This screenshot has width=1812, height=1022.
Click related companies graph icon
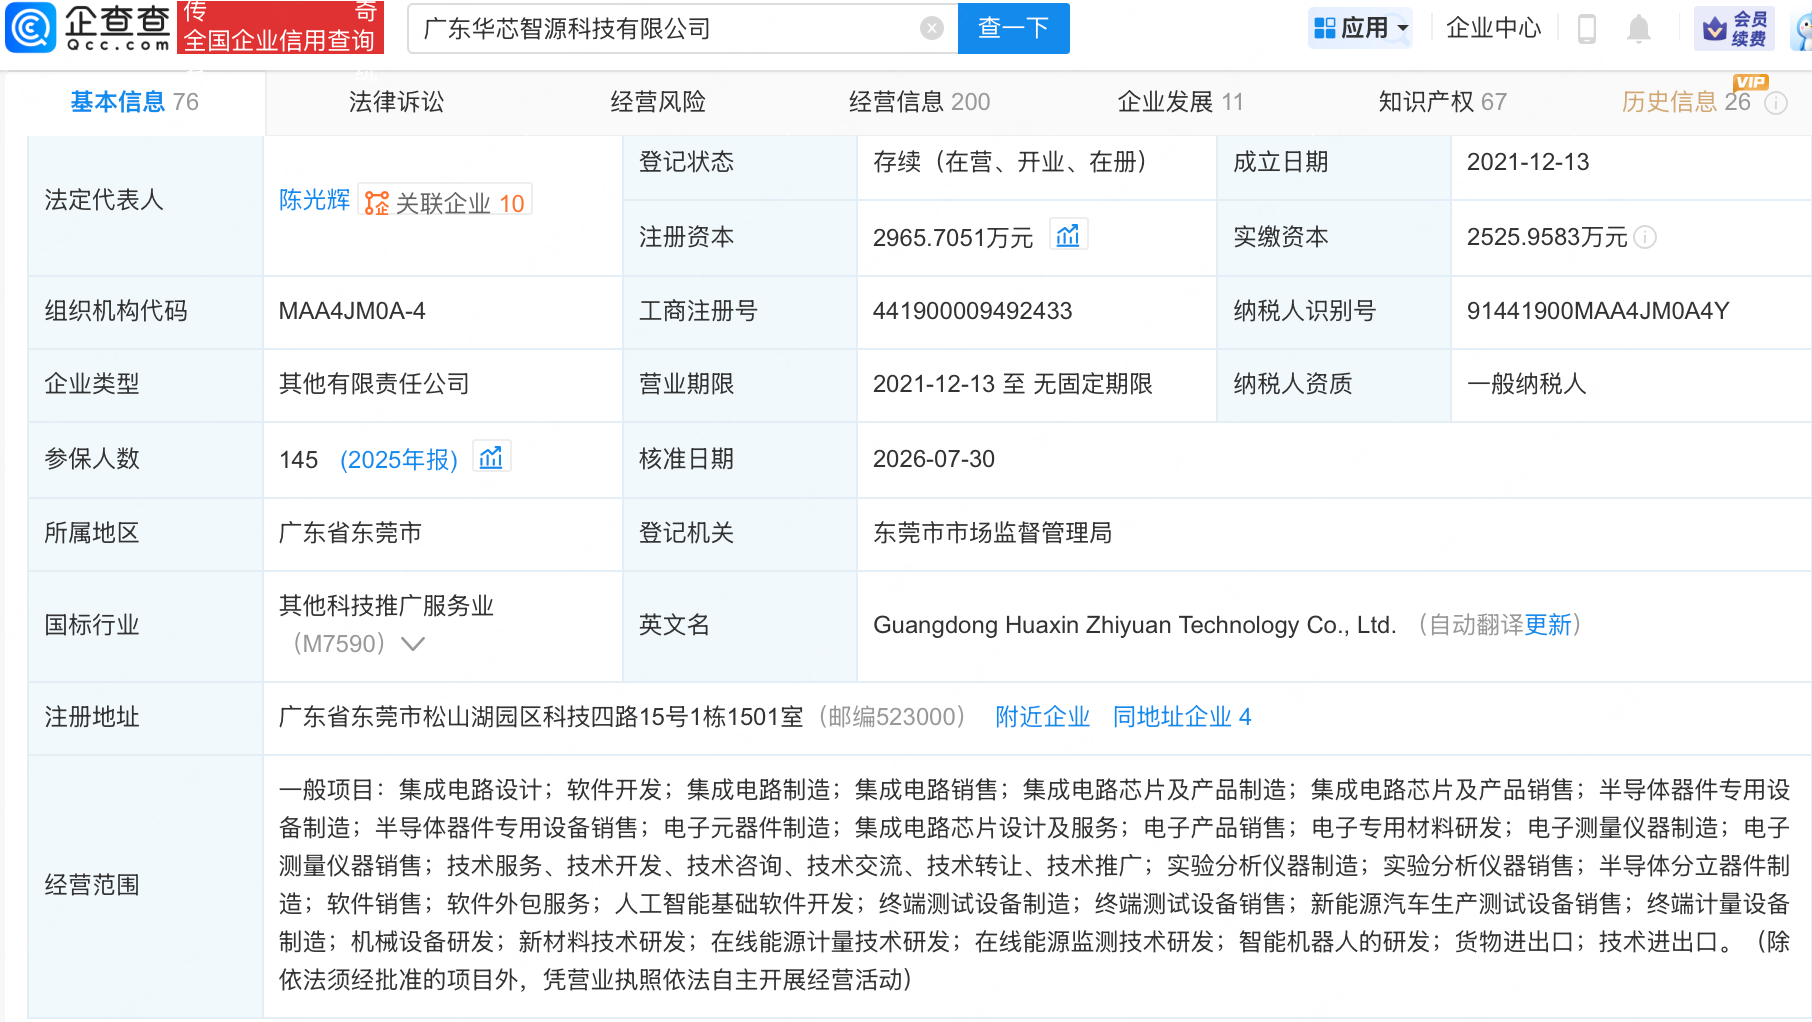[376, 204]
